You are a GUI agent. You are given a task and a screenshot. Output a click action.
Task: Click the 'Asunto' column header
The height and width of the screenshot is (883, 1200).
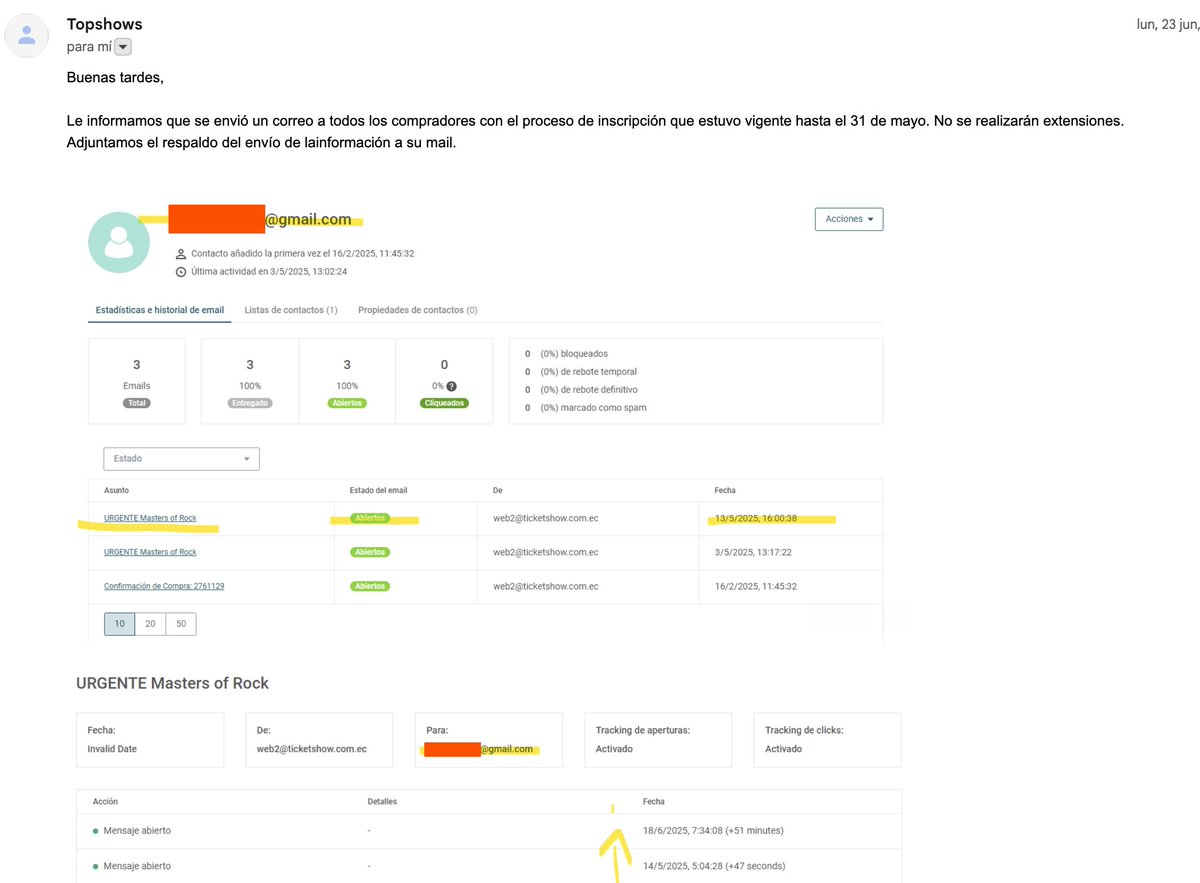pyautogui.click(x=116, y=490)
